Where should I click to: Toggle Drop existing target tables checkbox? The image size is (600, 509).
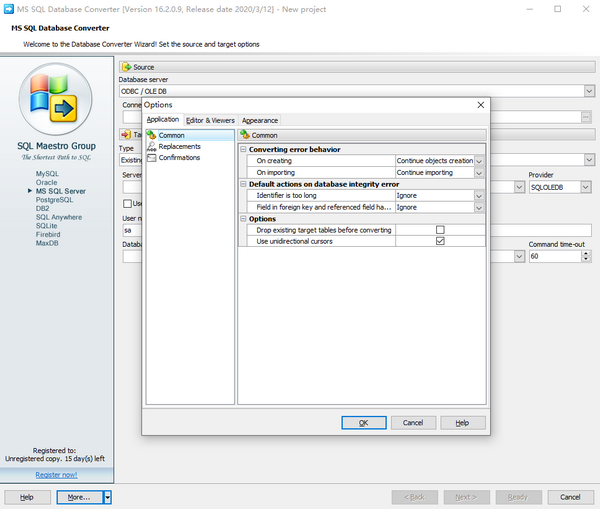pos(440,230)
